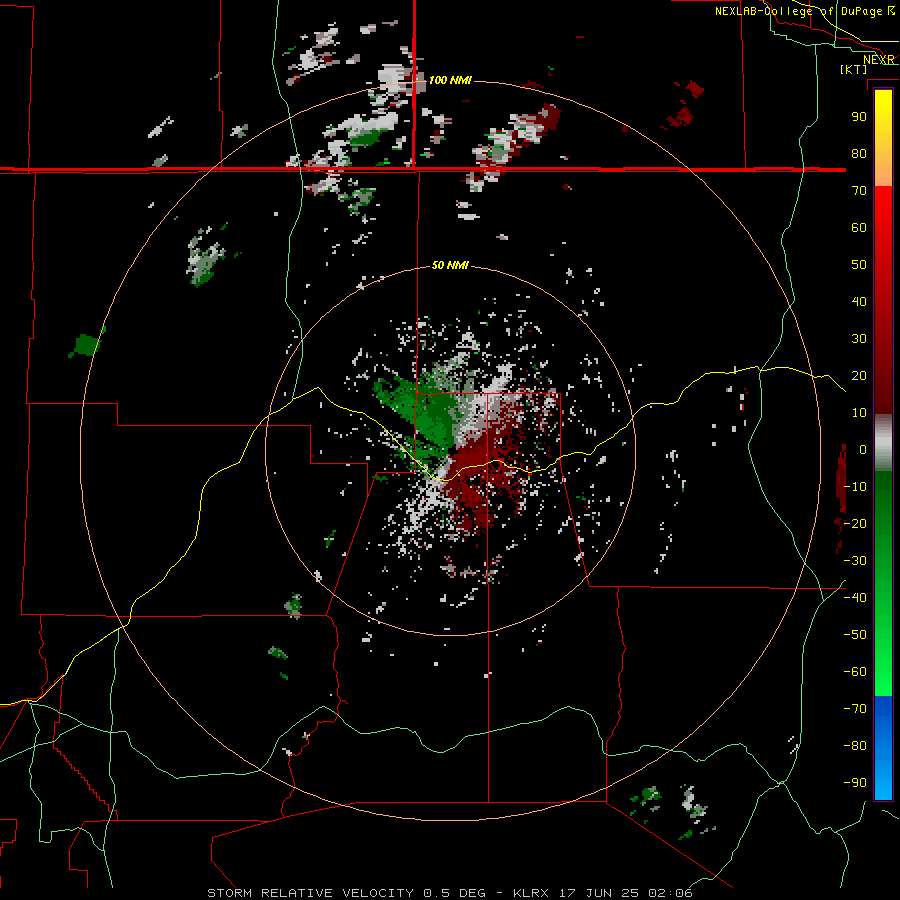This screenshot has width=900, height=900.
Task: Click the KLRX station ID in footer
Action: point(530,893)
